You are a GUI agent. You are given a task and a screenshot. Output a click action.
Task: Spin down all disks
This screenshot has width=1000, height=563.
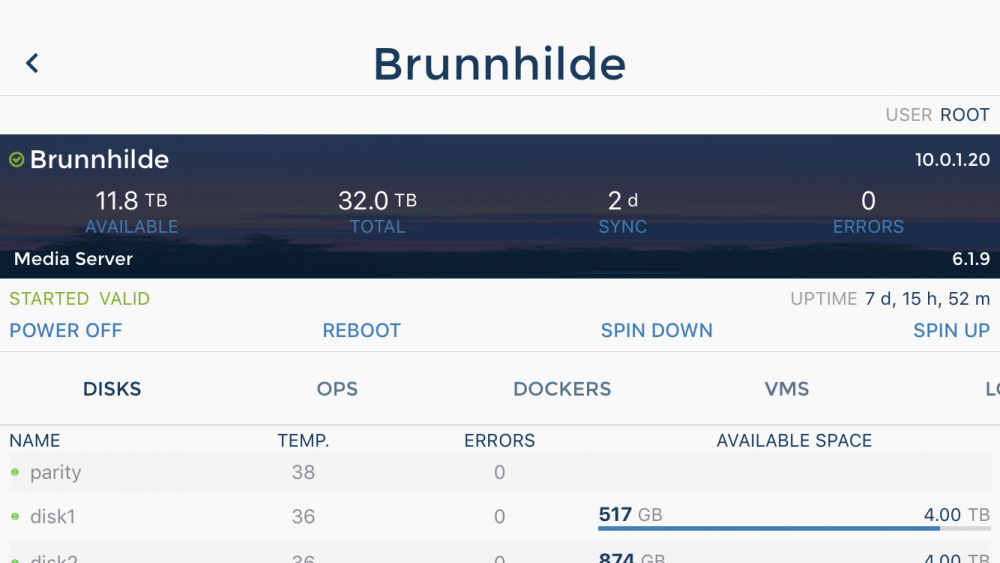pyautogui.click(x=657, y=330)
